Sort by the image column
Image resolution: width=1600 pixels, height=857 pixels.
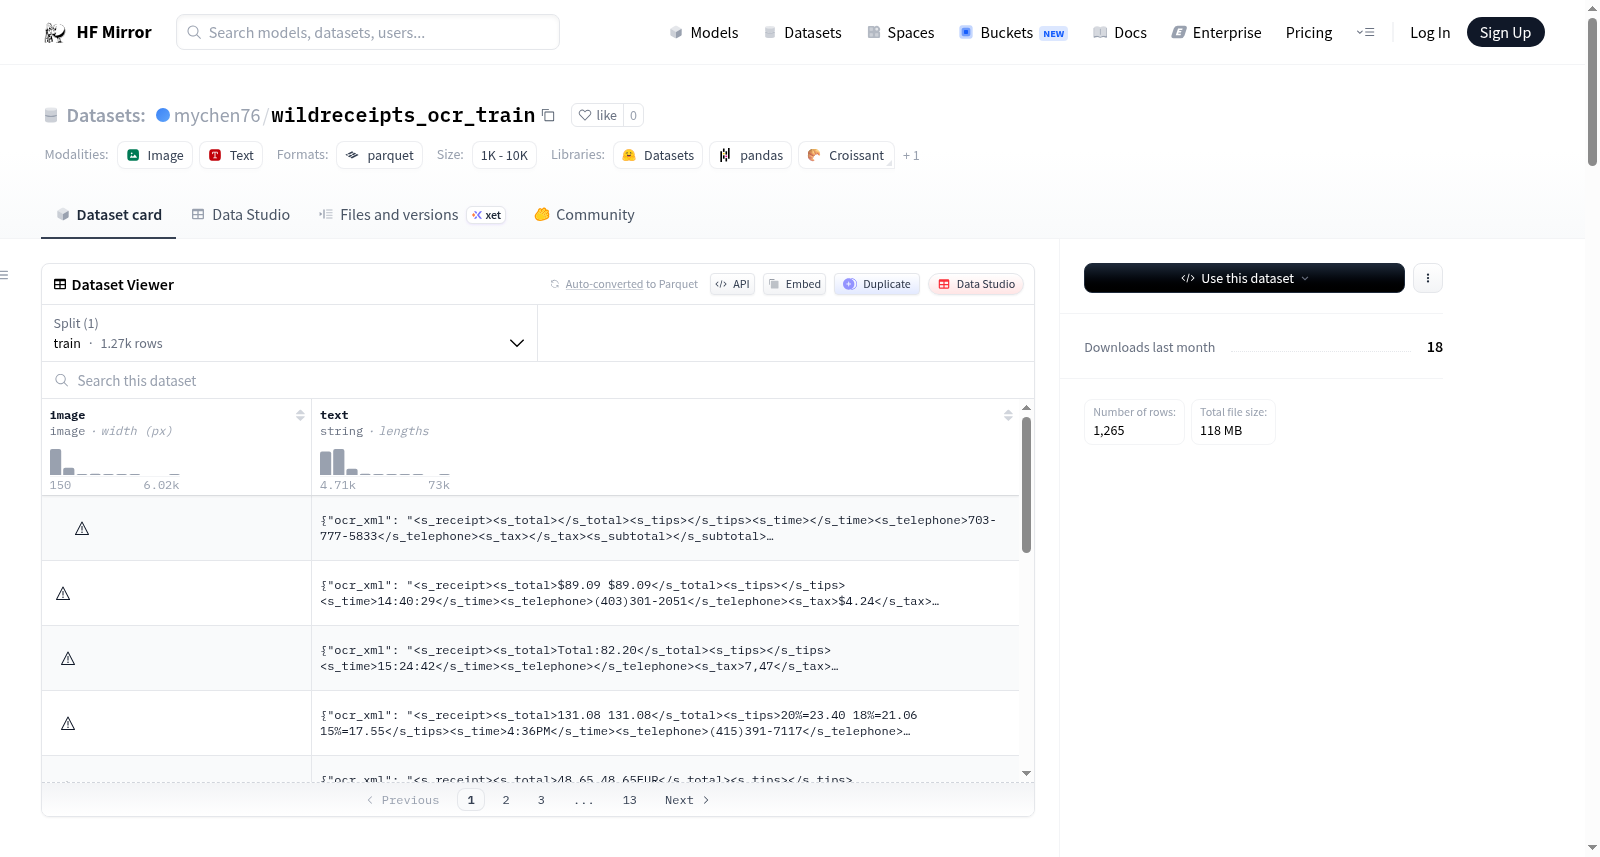coord(300,415)
